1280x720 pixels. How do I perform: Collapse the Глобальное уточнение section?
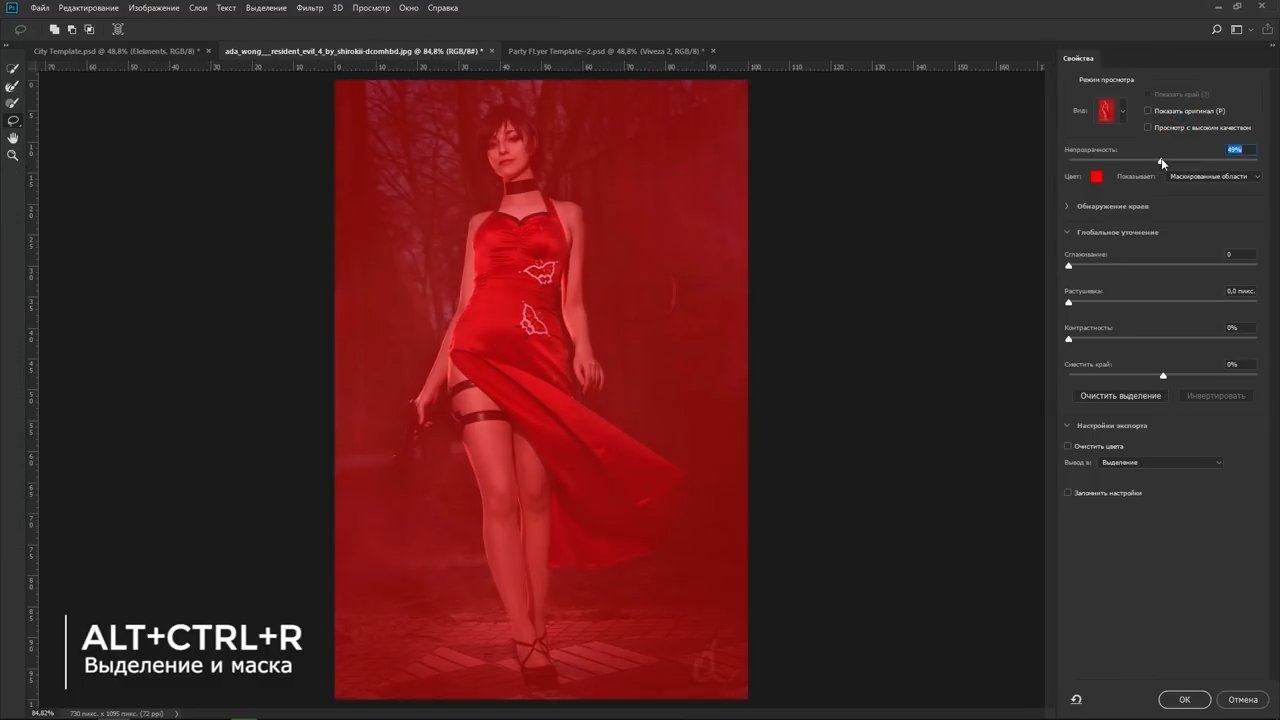[x=1067, y=232]
